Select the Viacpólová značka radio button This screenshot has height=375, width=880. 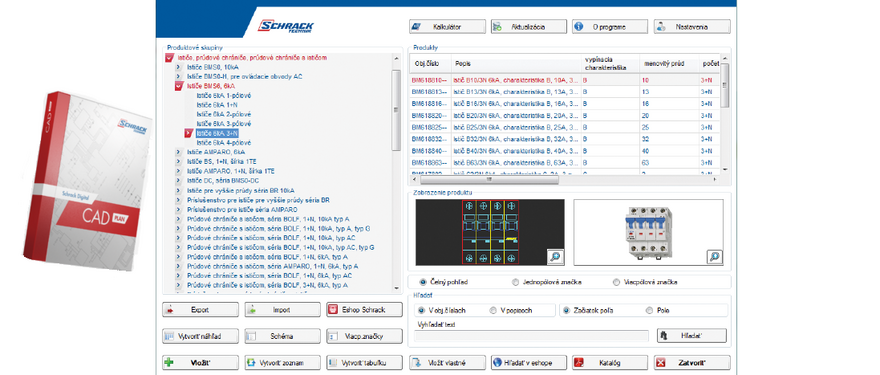pyautogui.click(x=616, y=282)
